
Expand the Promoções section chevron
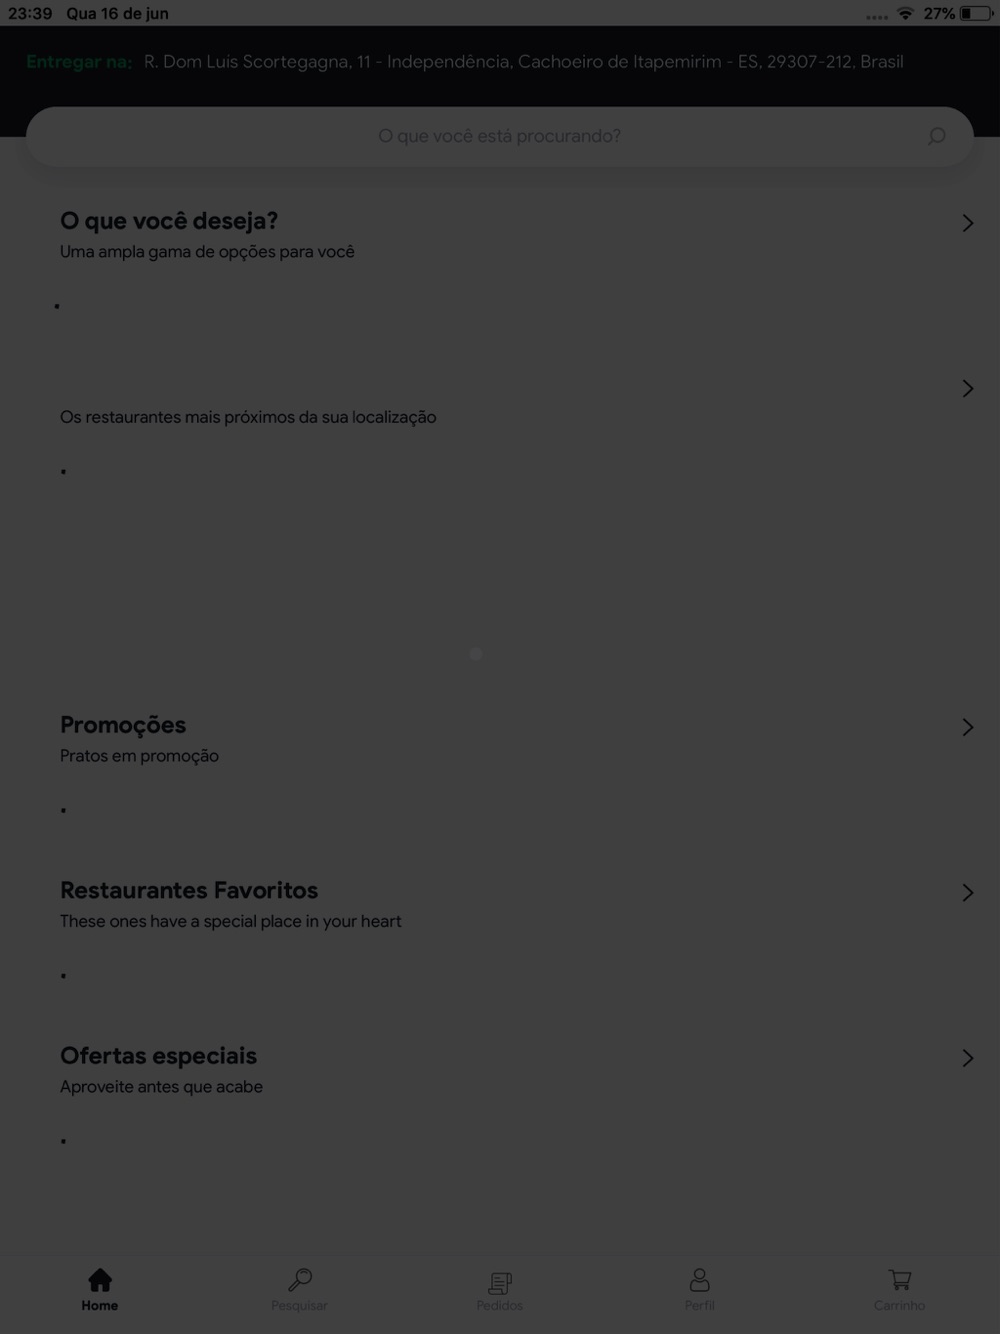tap(967, 727)
